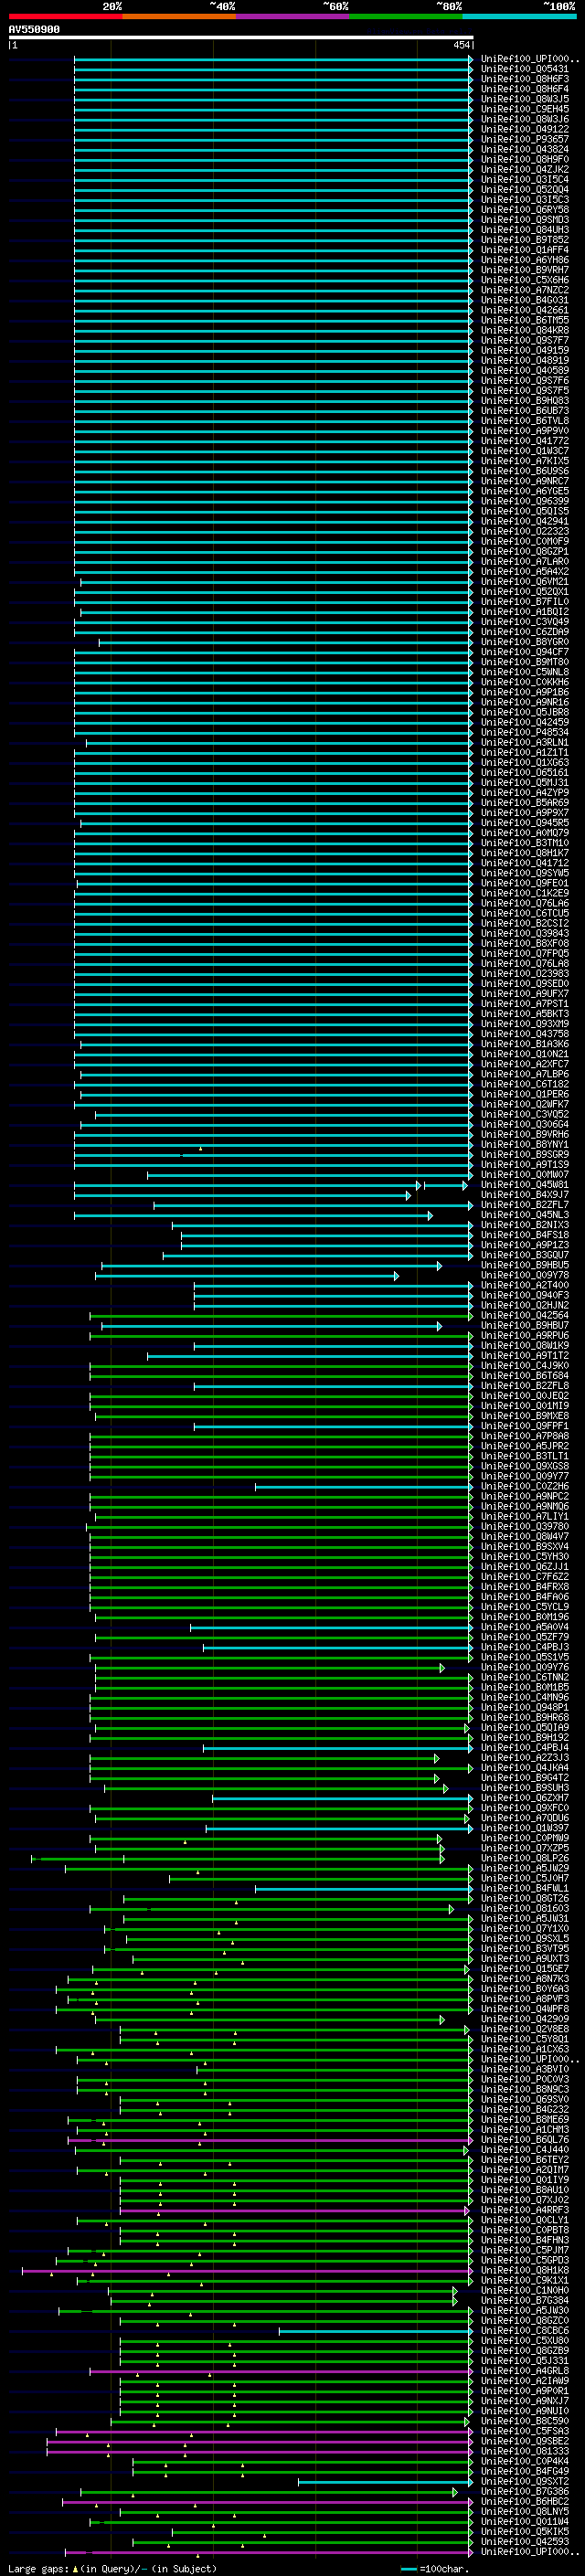Open hit UniRef100_B8C590

pyautogui.click(x=525, y=2421)
